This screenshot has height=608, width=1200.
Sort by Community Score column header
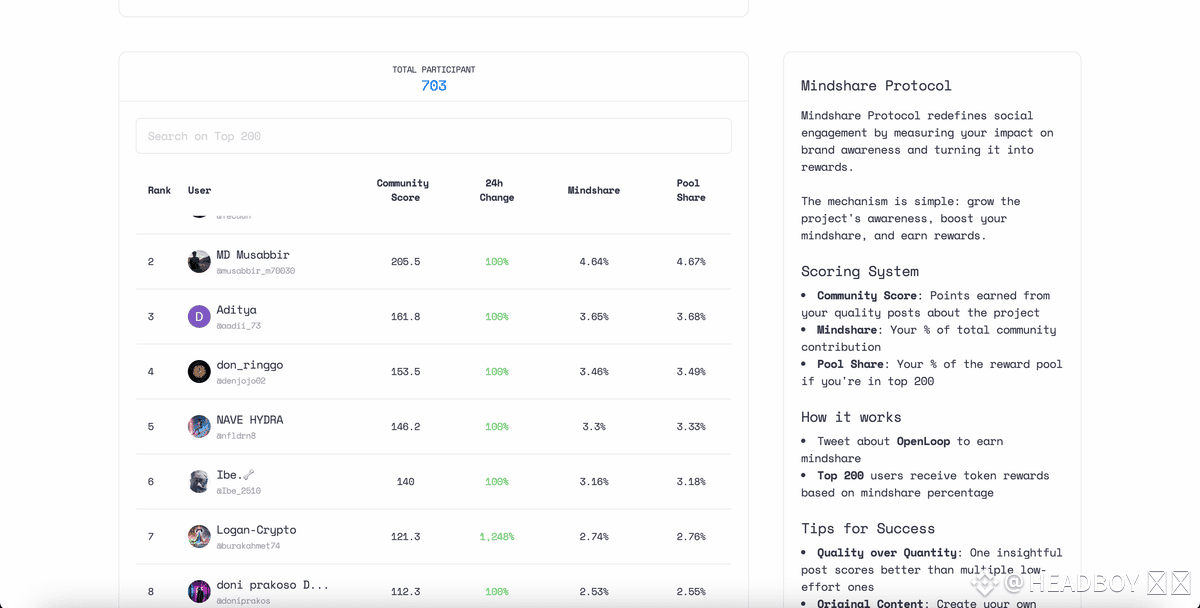[x=403, y=190]
